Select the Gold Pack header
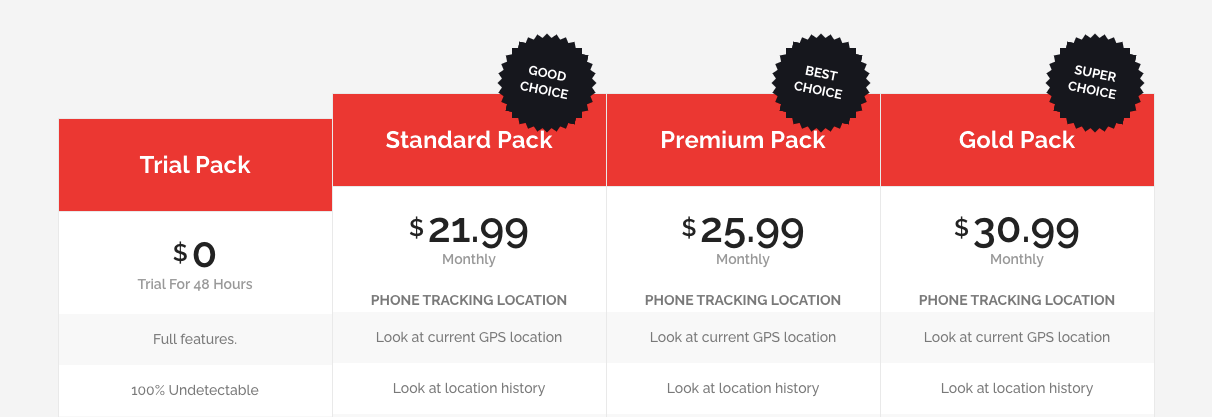Image resolution: width=1212 pixels, height=417 pixels. 1017,140
